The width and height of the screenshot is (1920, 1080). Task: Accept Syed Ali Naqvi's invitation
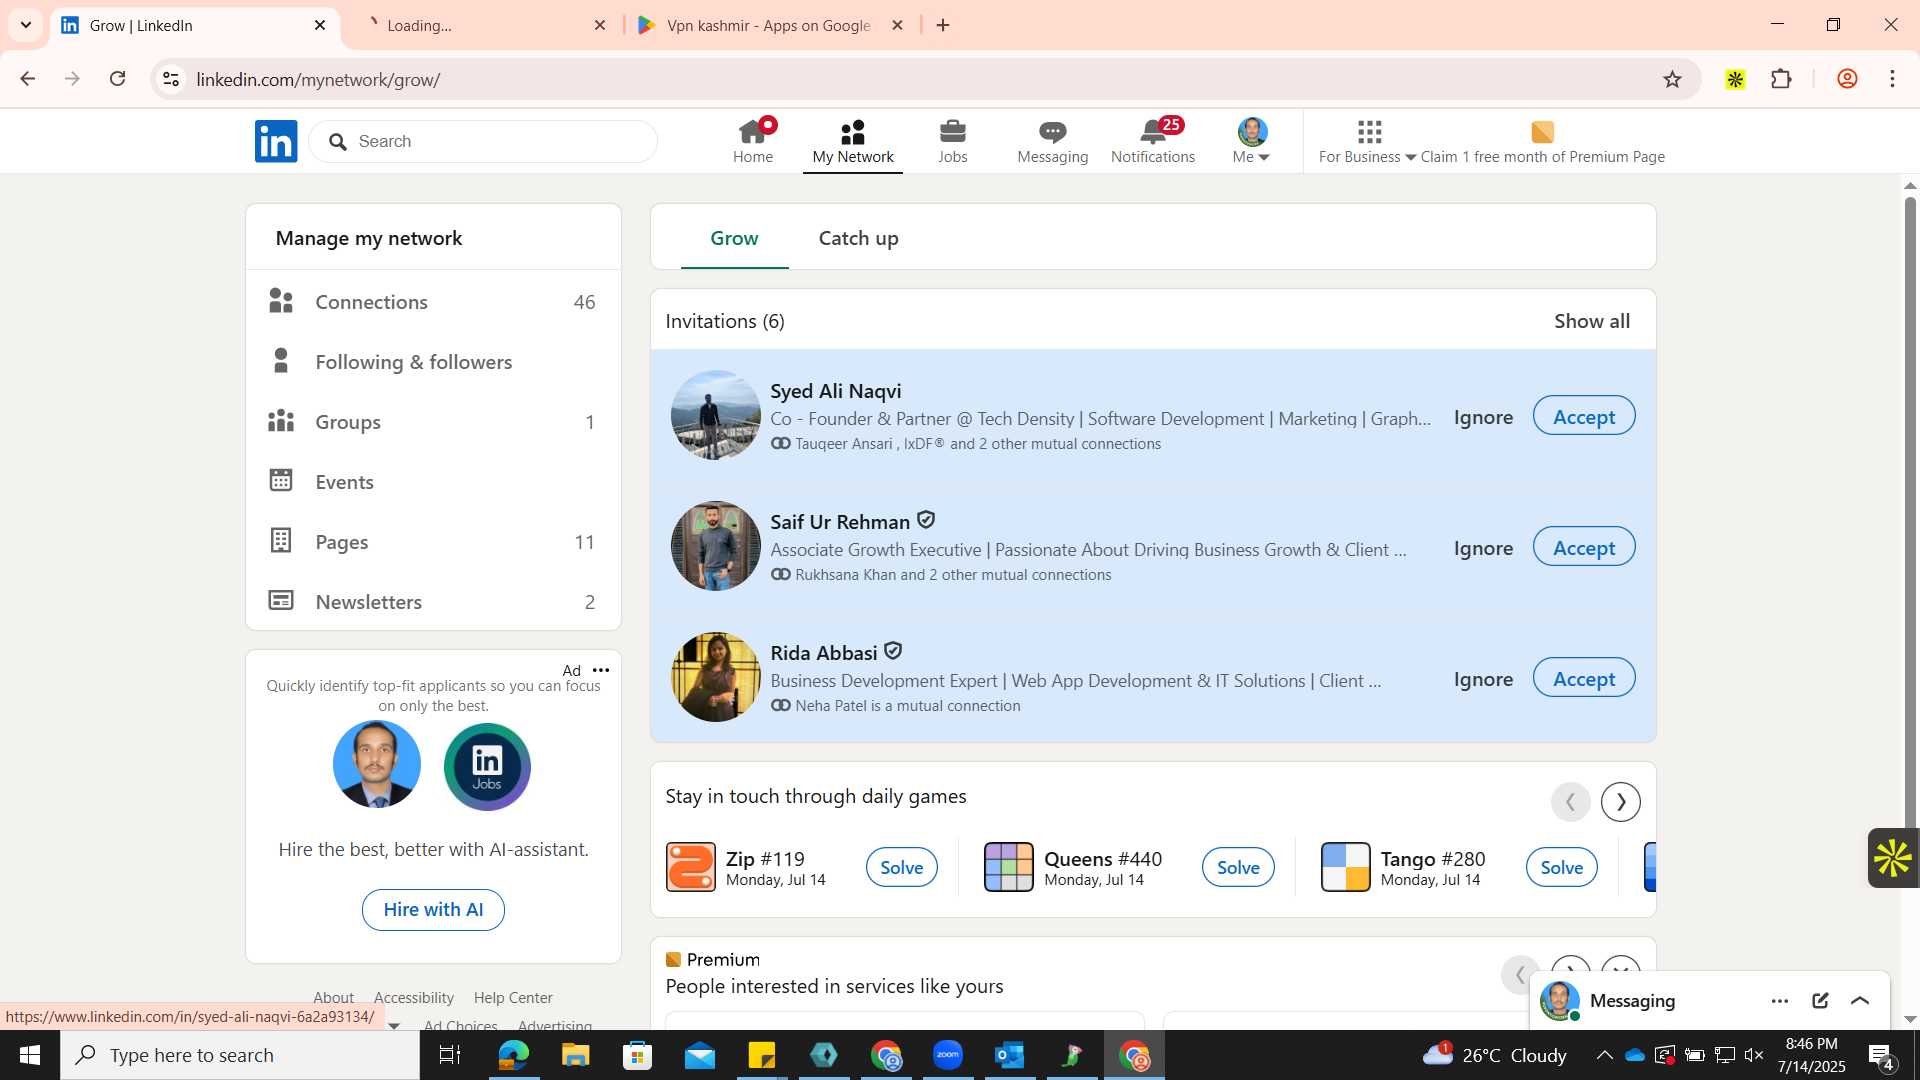click(x=1584, y=416)
